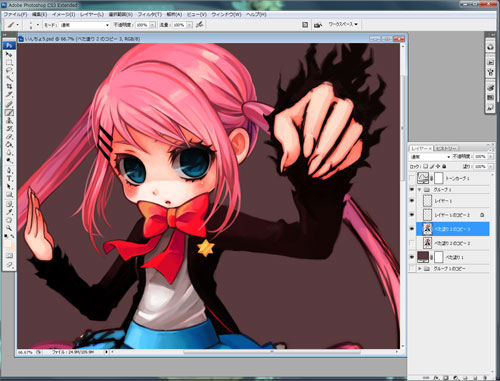This screenshot has width=500, height=381.
Task: Select the History Brush tool
Action: click(x=9, y=129)
